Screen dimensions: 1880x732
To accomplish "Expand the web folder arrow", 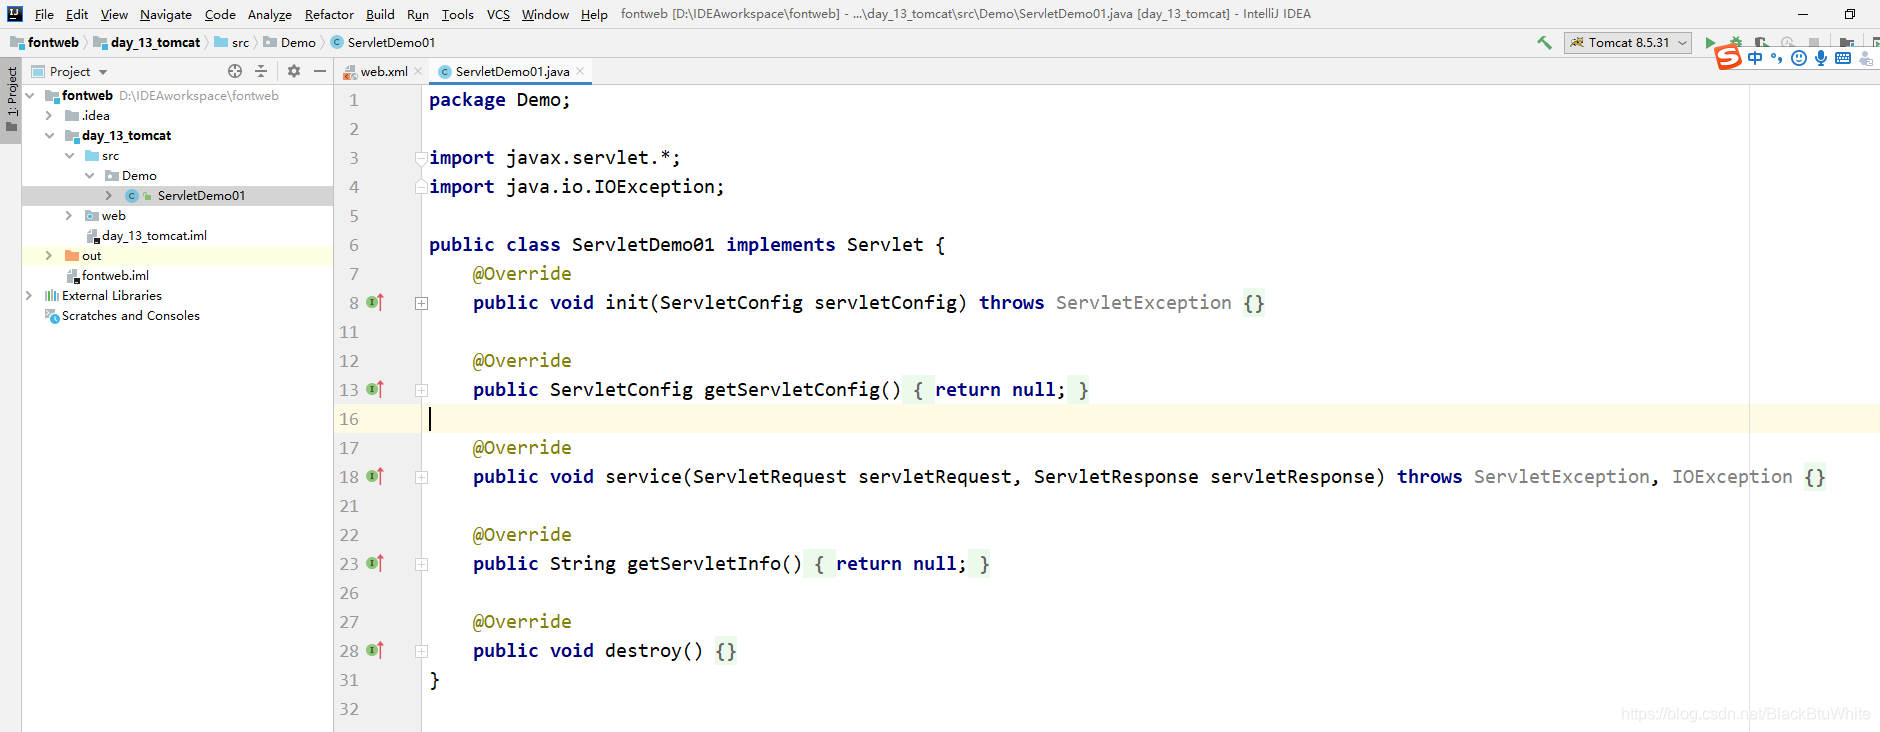I will pos(69,216).
